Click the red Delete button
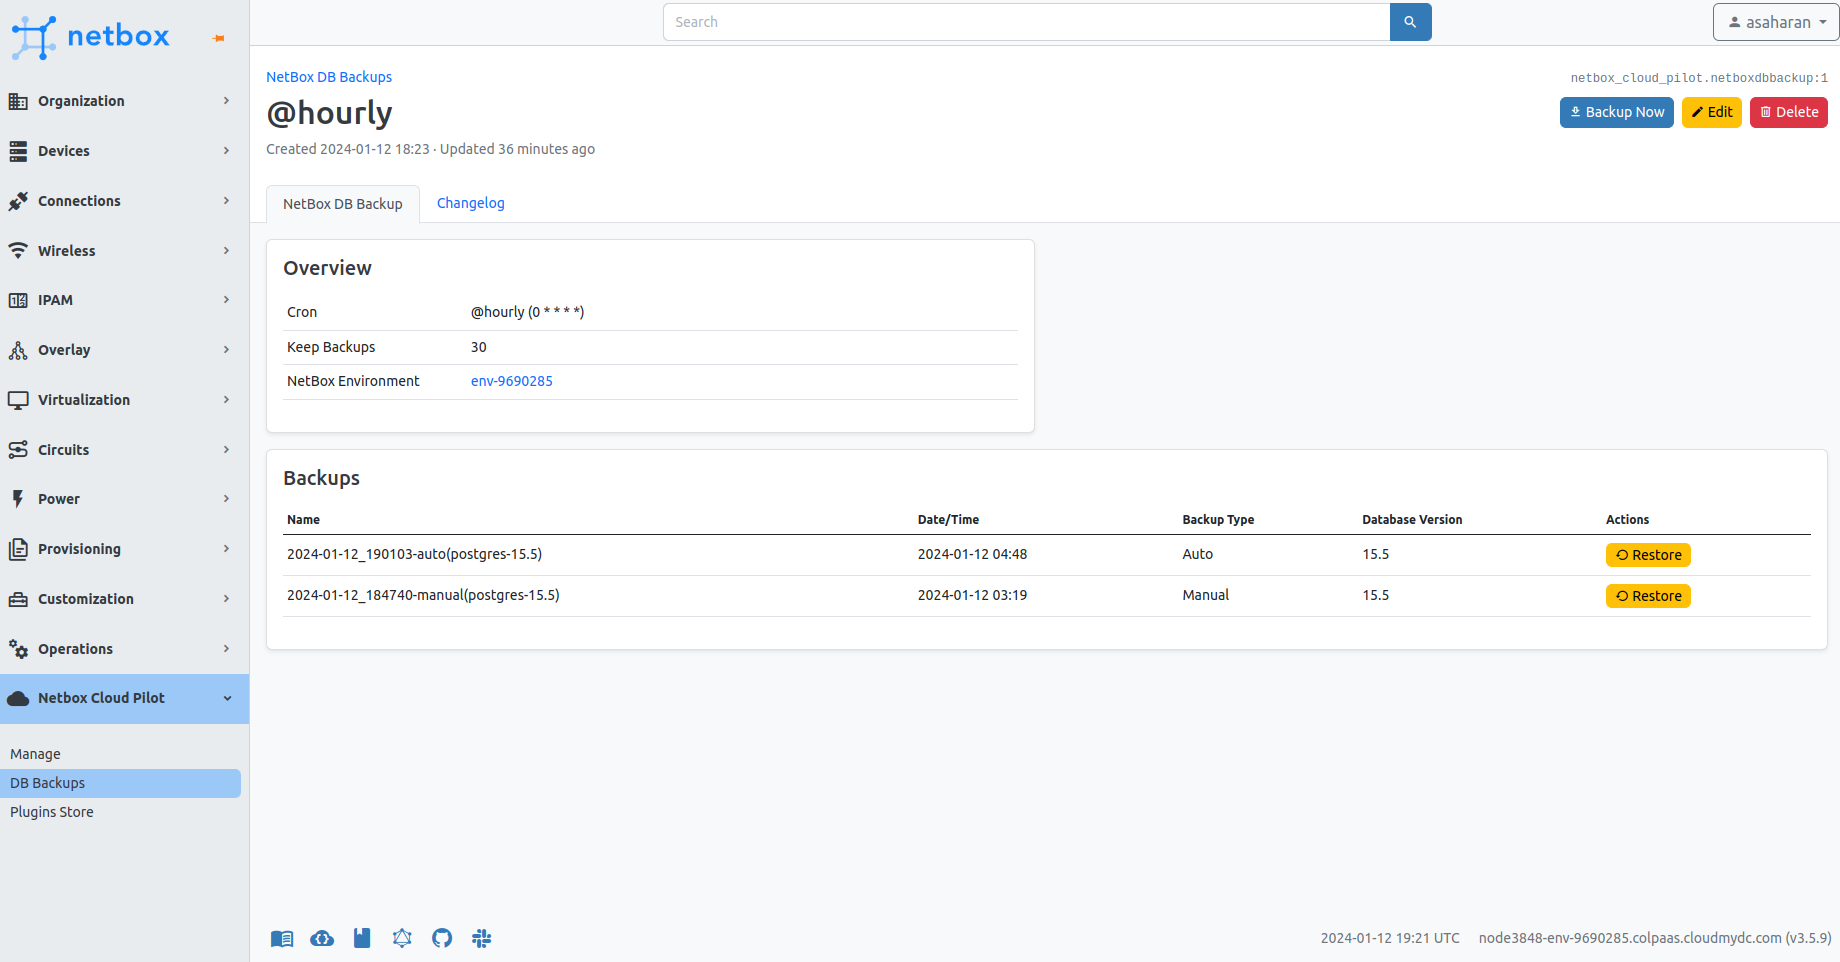Image resolution: width=1840 pixels, height=962 pixels. (x=1789, y=112)
